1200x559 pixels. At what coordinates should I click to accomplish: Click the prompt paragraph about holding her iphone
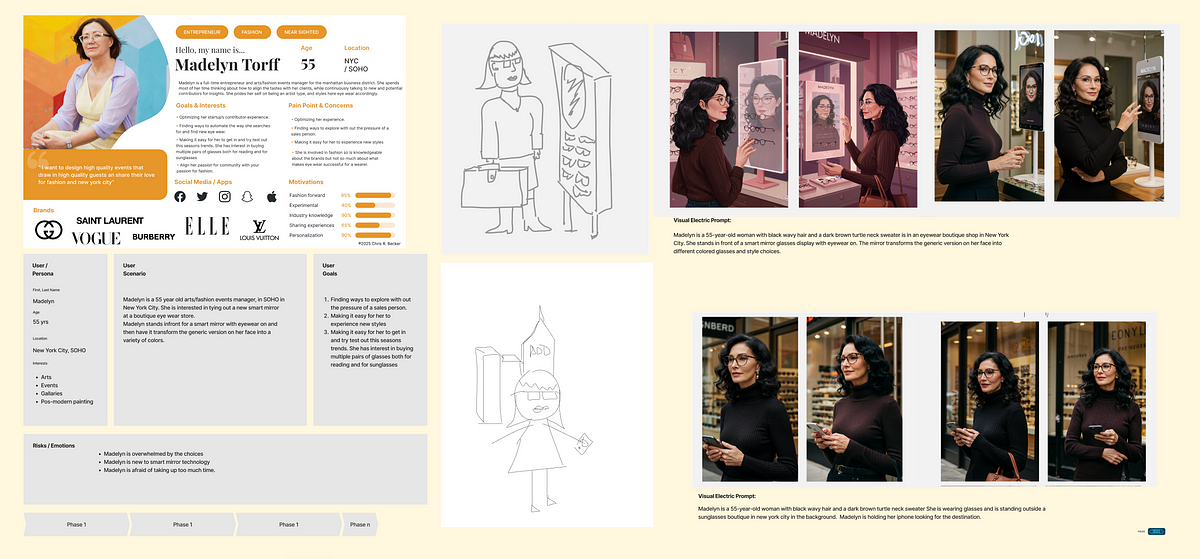coord(873,512)
